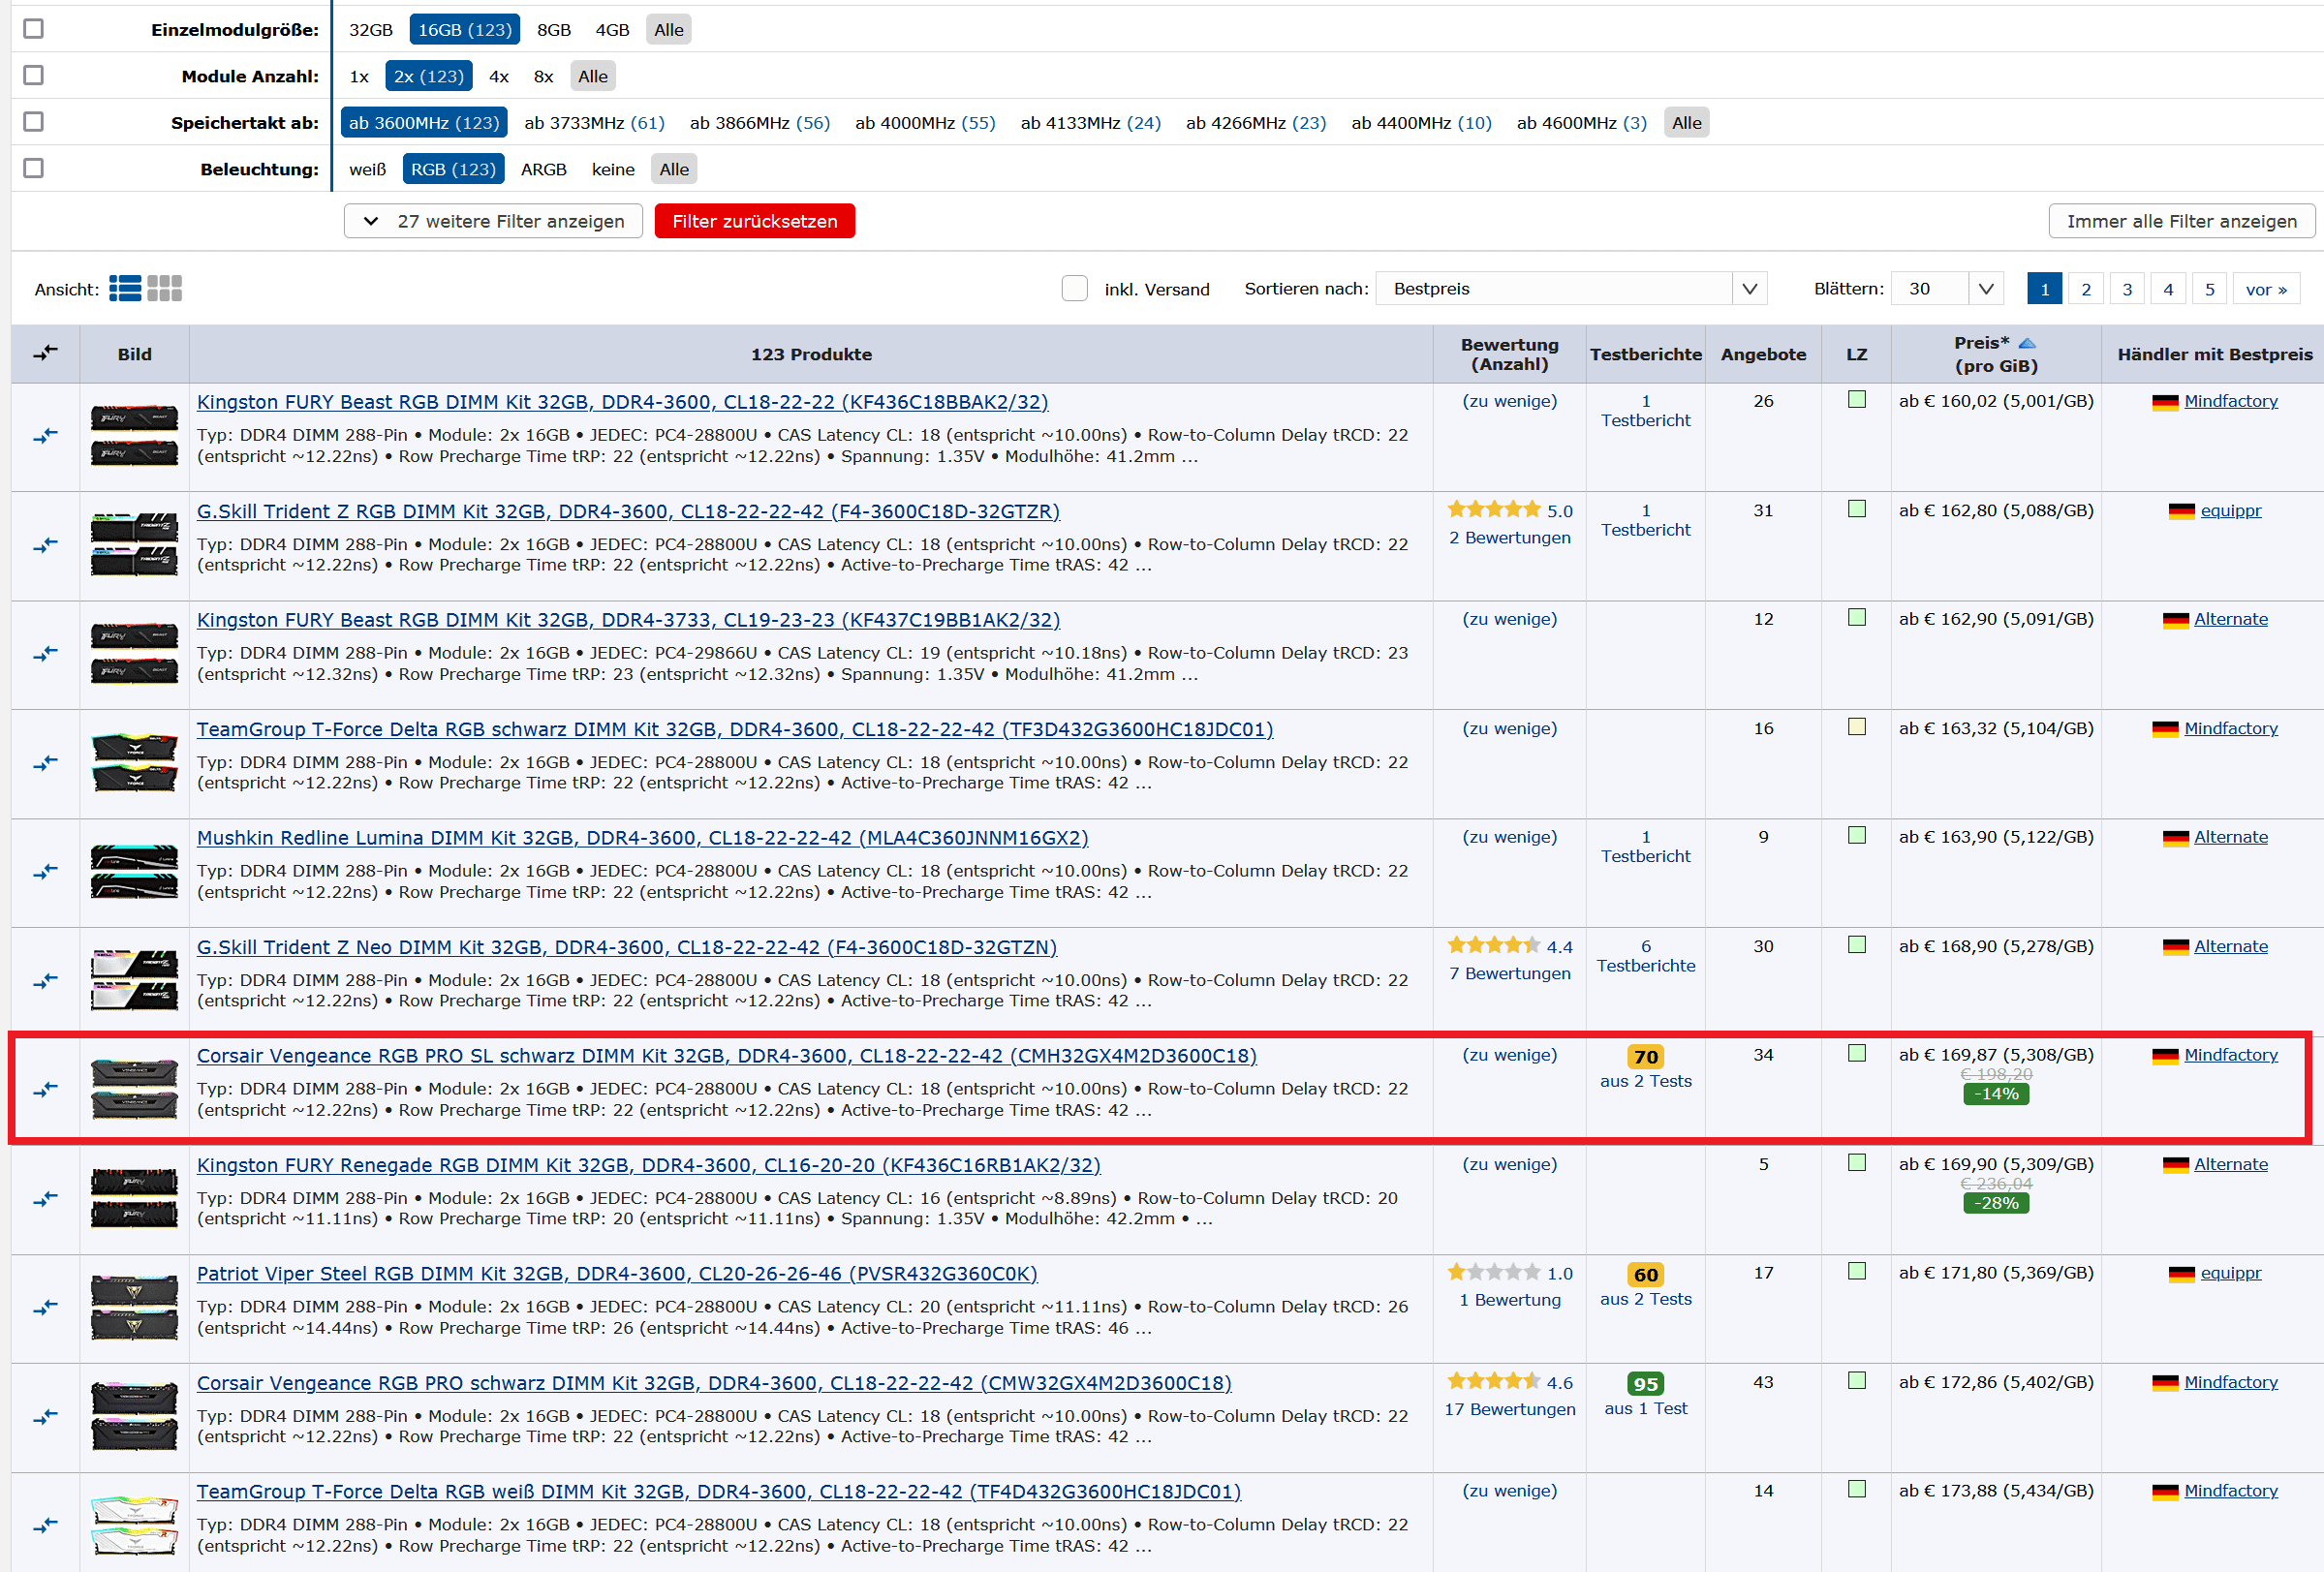Open the Blättern 30 items dropdown
Image resolution: width=2324 pixels, height=1572 pixels.
[x=1948, y=289]
